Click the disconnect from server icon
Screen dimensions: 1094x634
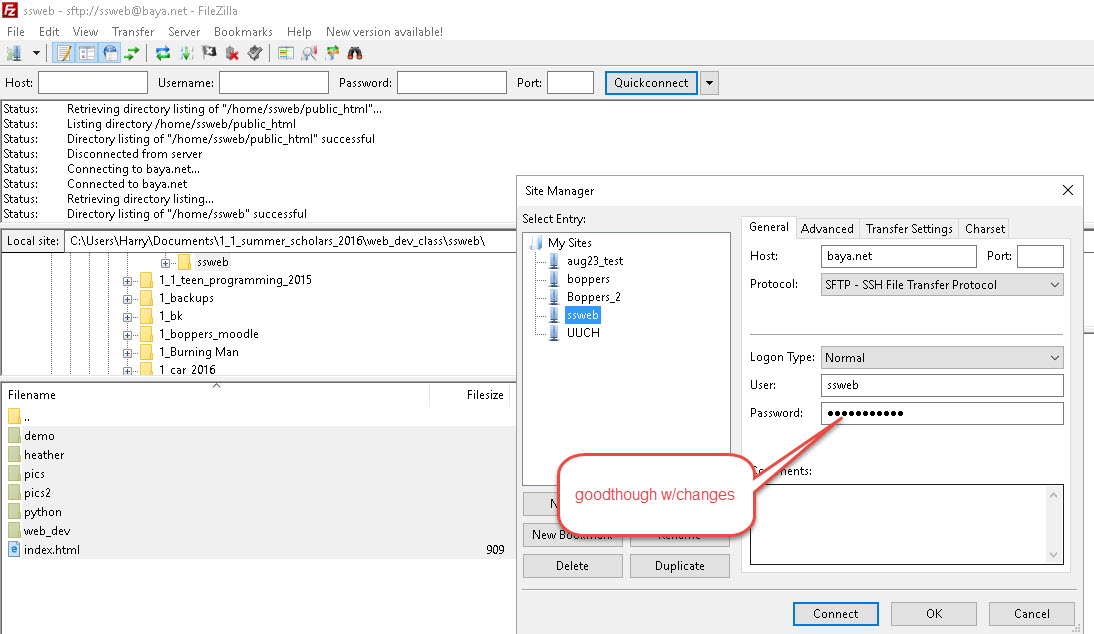click(x=232, y=53)
